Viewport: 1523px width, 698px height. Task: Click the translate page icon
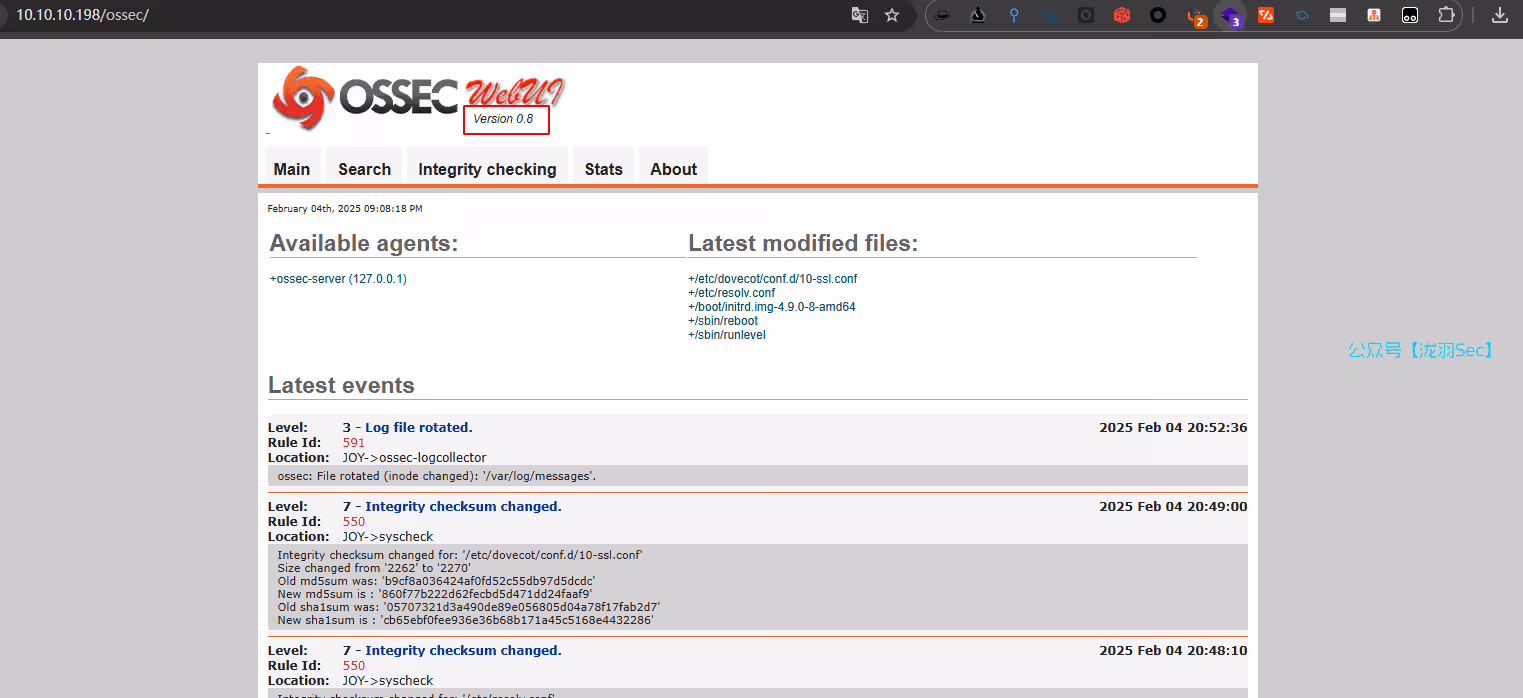(x=859, y=15)
